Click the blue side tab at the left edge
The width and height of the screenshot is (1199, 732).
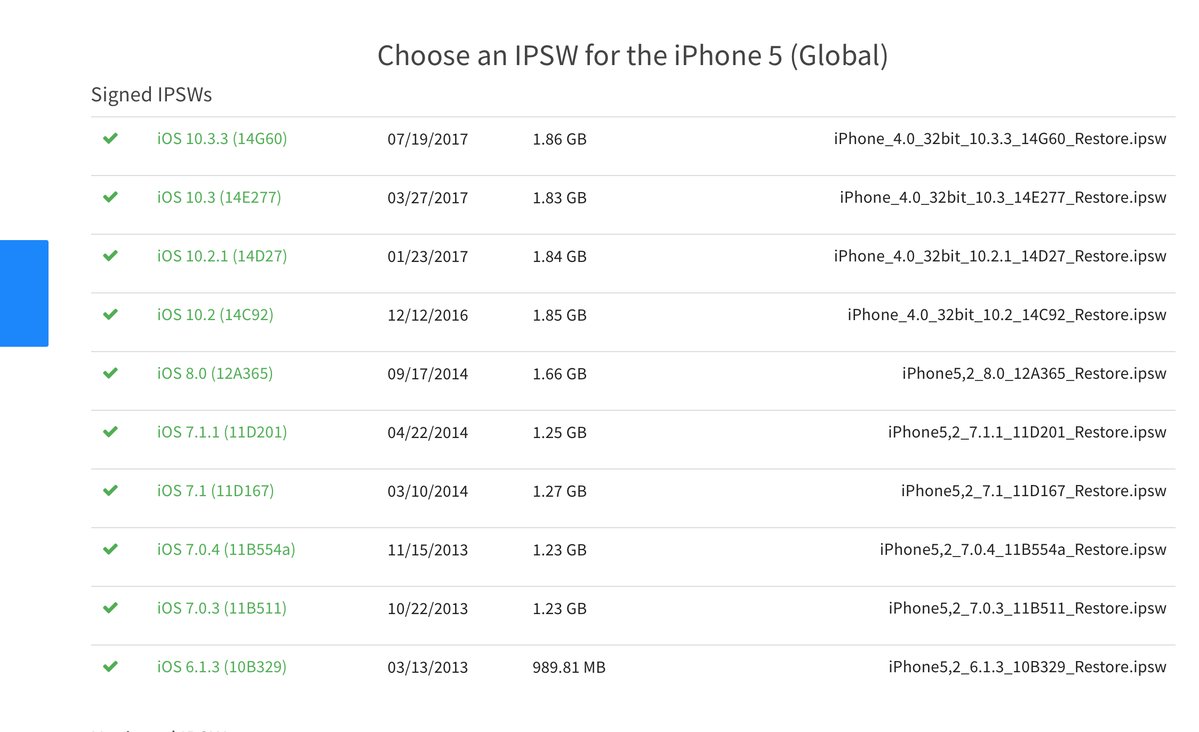[x=24, y=293]
